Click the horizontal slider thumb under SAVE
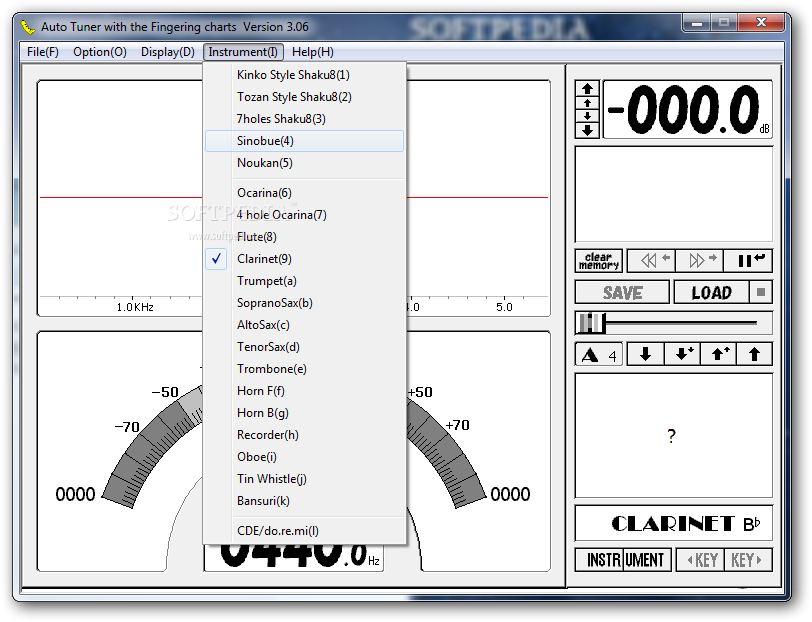This screenshot has width=812, height=622. tap(590, 323)
